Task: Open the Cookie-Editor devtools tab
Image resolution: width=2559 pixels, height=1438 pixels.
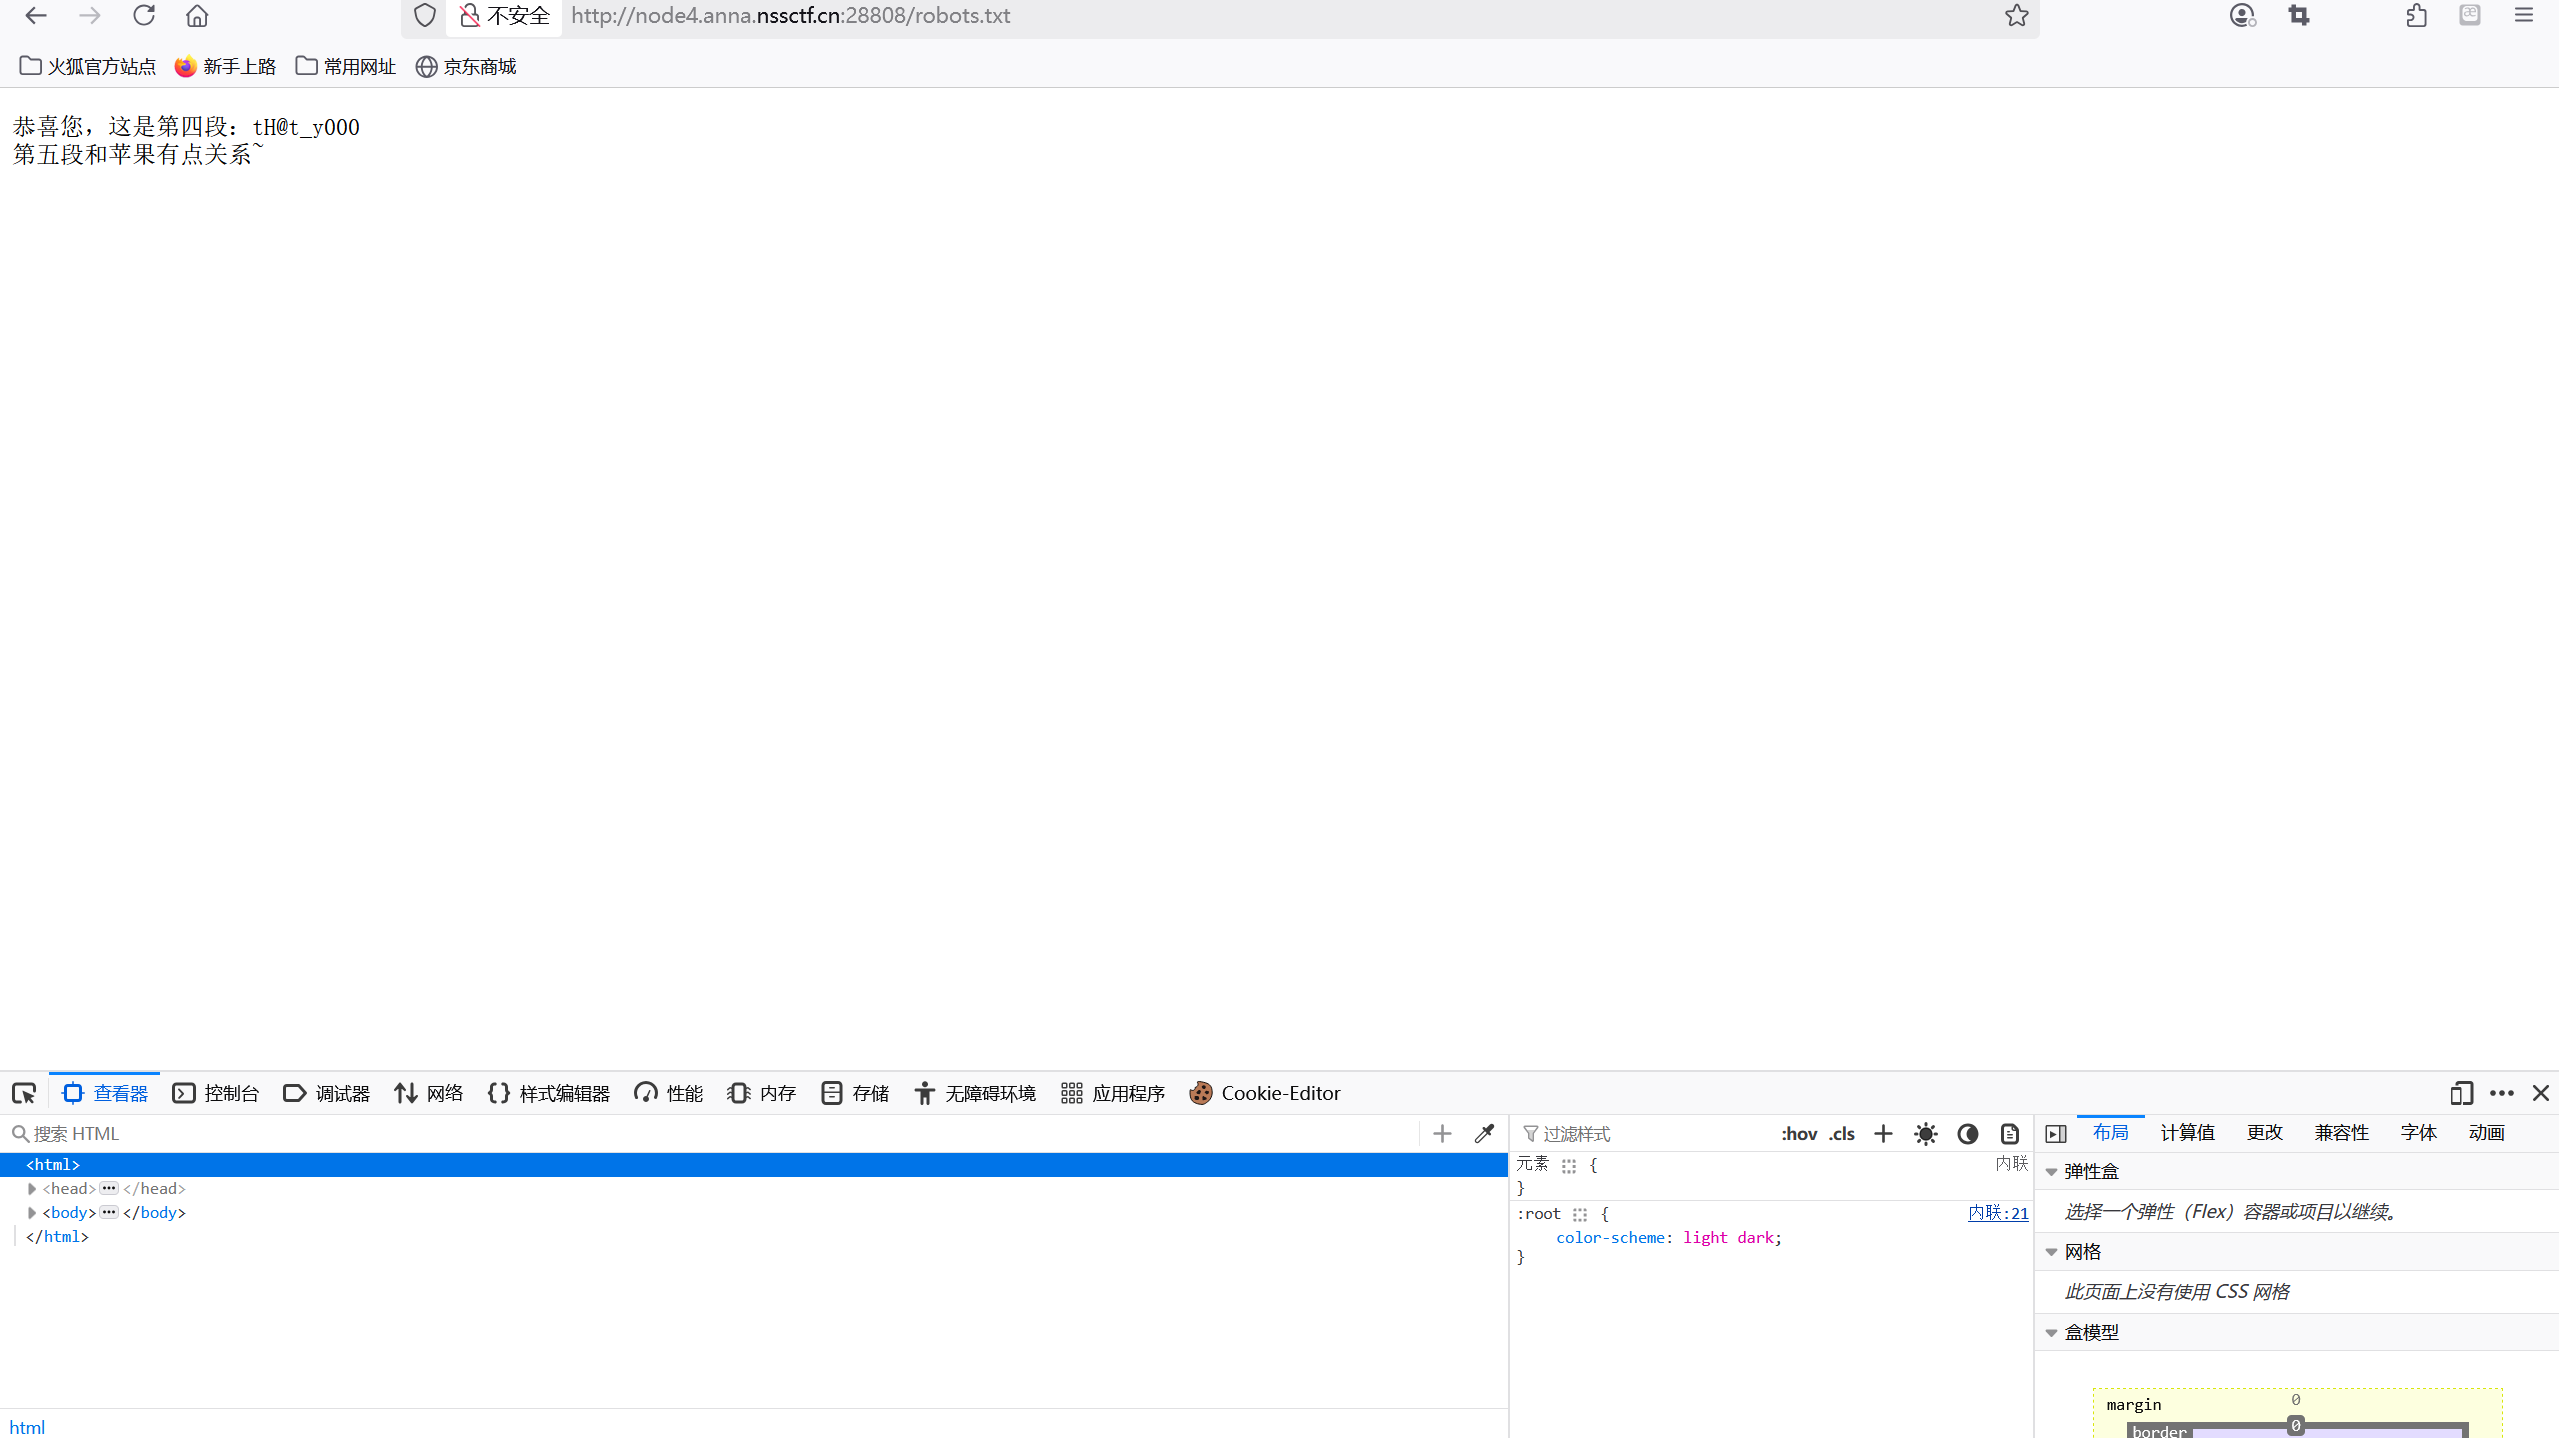Action: [1265, 1093]
